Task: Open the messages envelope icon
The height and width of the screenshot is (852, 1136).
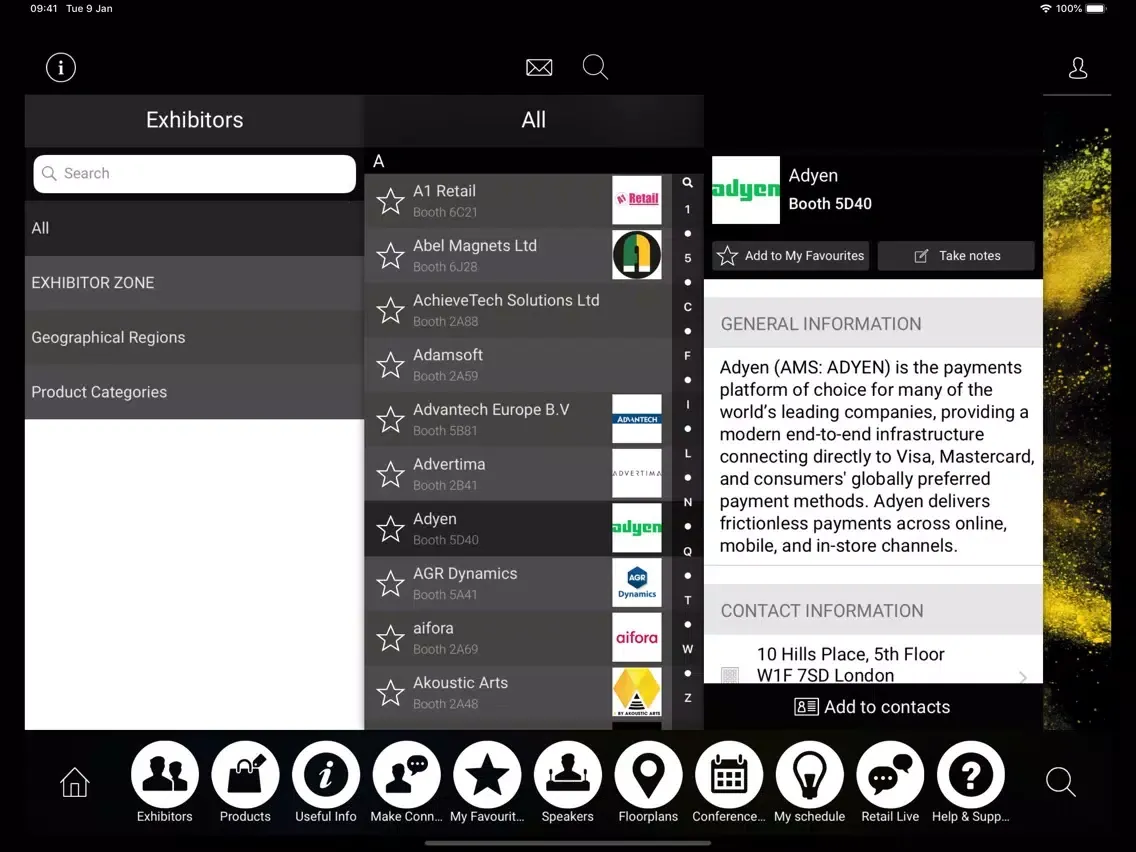Action: click(539, 67)
